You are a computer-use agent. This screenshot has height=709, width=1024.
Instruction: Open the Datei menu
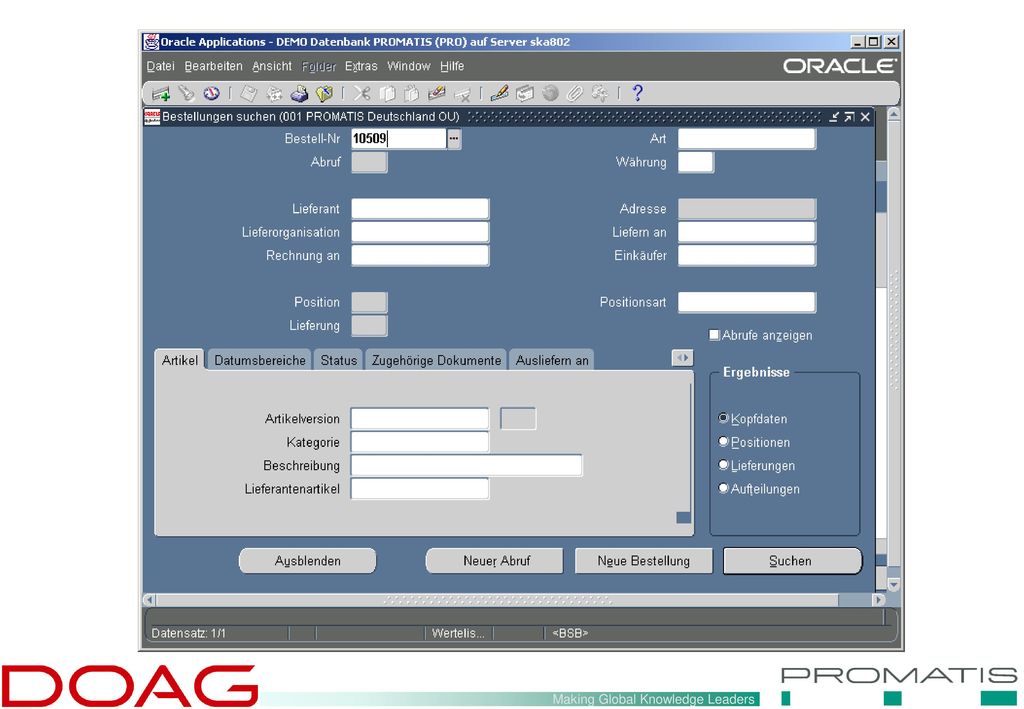[160, 66]
